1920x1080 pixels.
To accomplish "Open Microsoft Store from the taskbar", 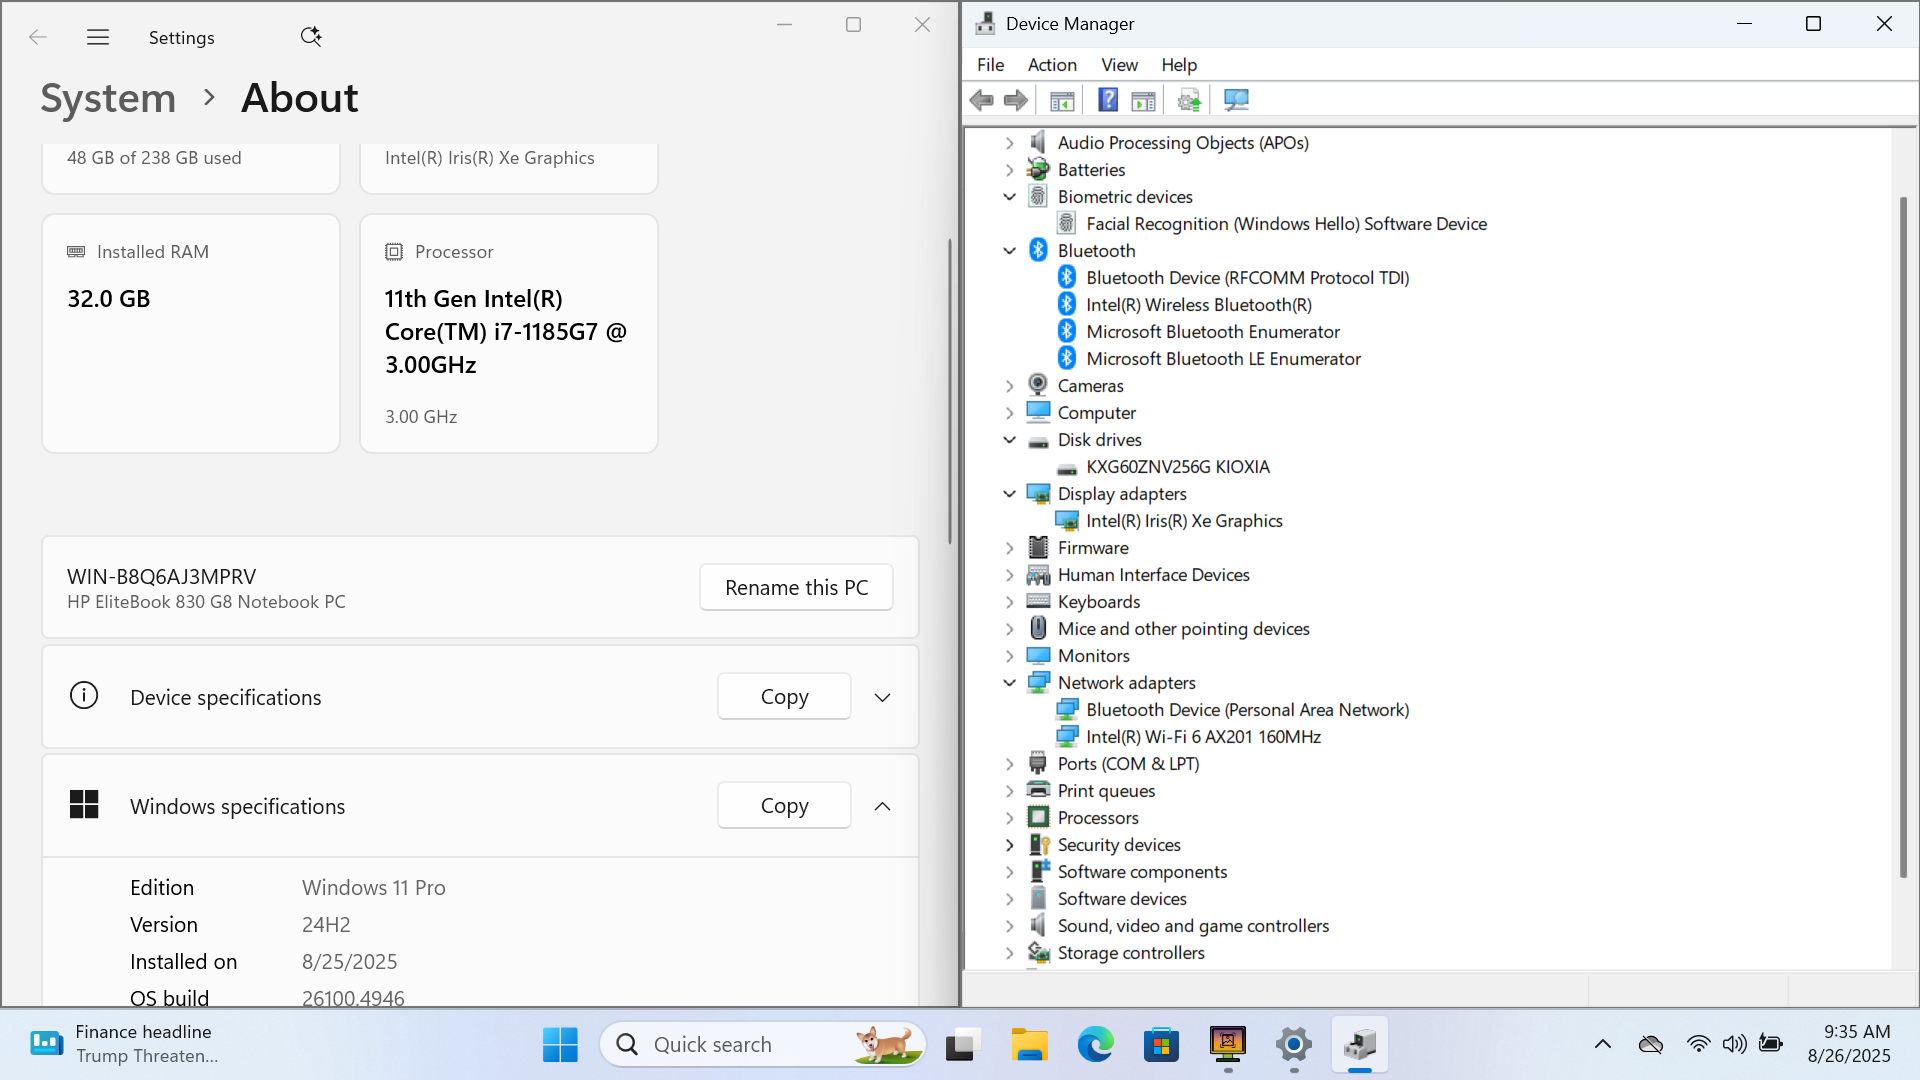I will click(x=1161, y=1044).
